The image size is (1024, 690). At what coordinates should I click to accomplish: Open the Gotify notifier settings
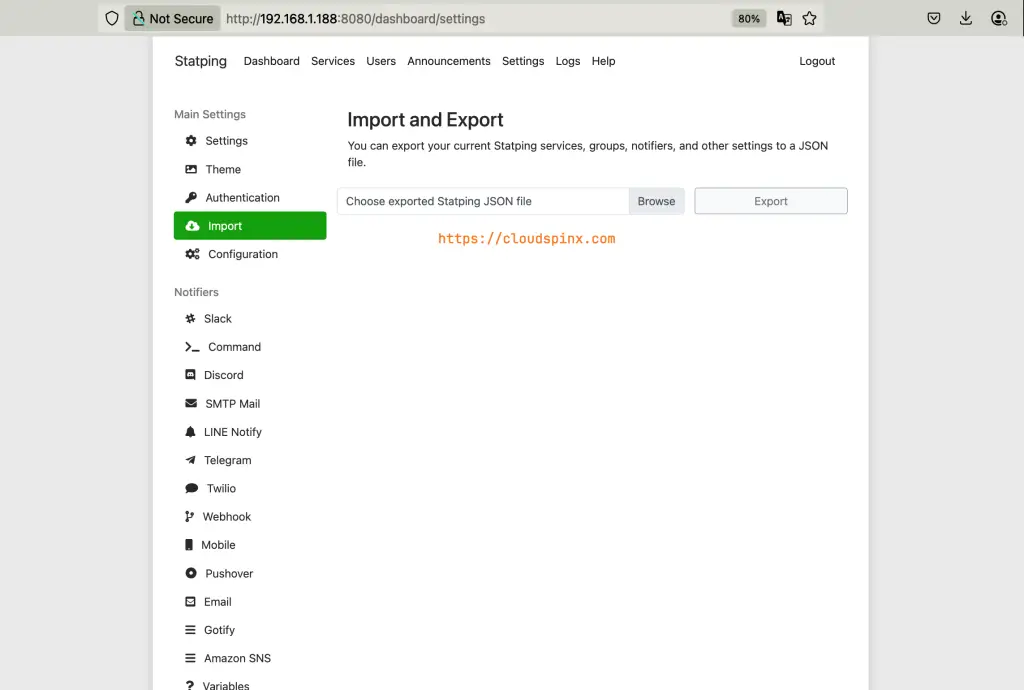pyautogui.click(x=219, y=630)
